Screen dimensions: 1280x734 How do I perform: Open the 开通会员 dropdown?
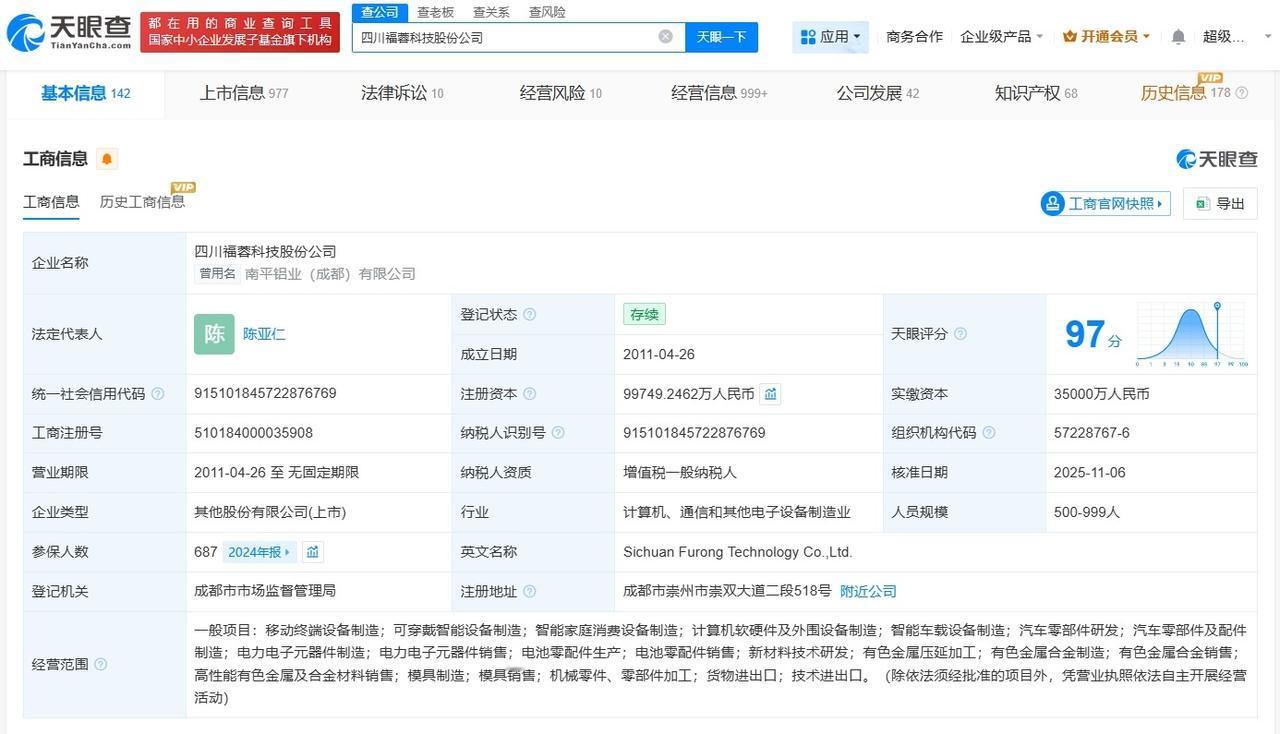(x=1106, y=37)
